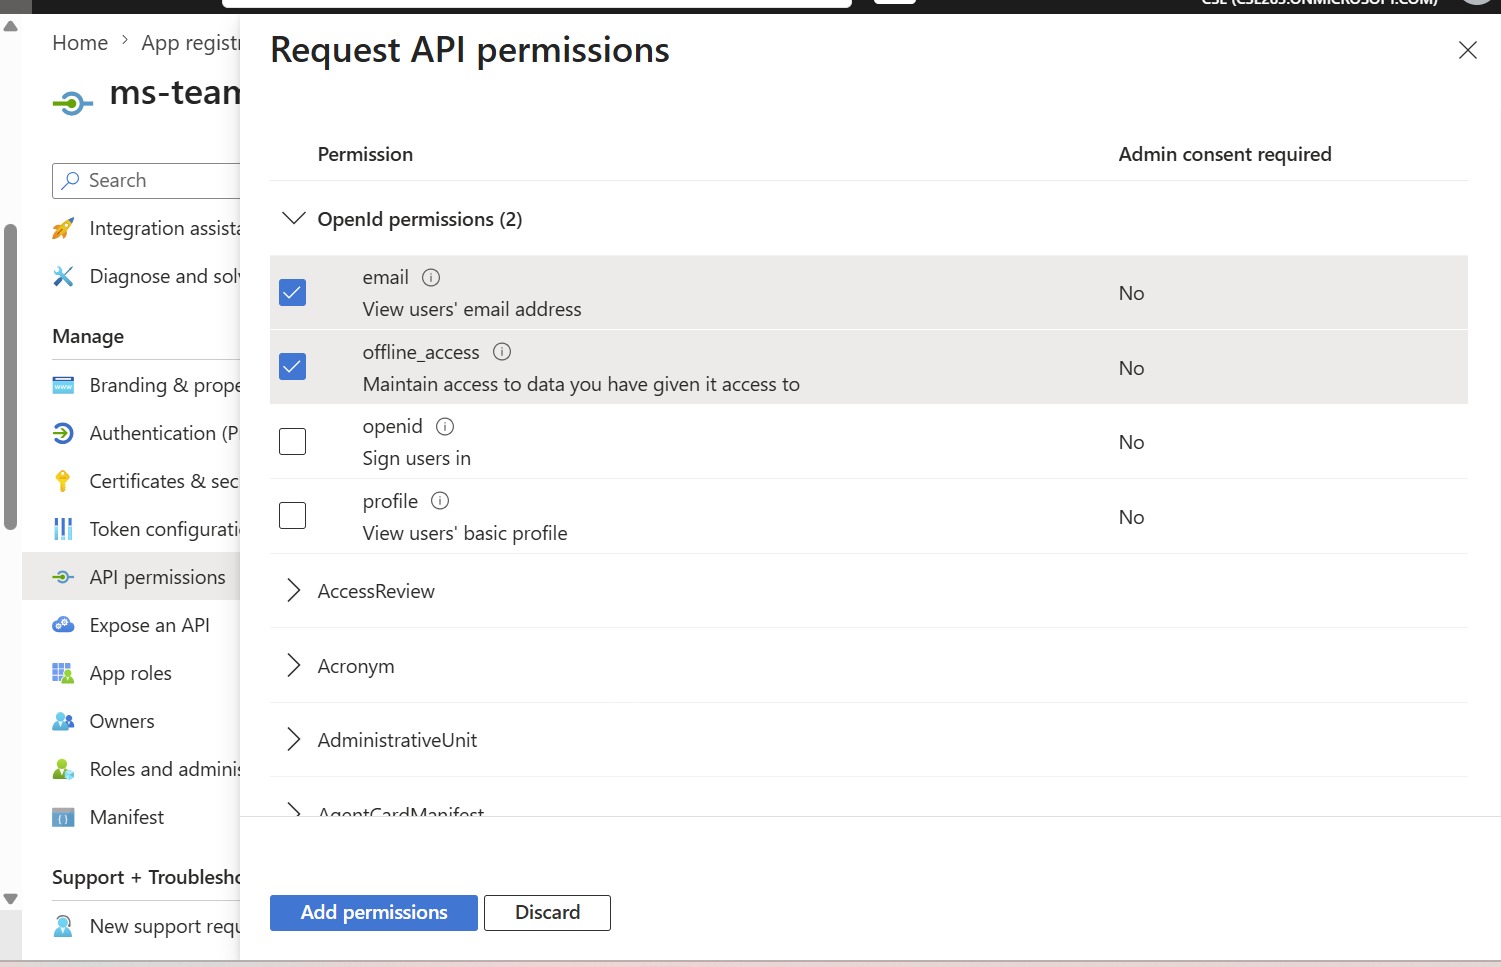Open the Manifest page

coord(127,817)
